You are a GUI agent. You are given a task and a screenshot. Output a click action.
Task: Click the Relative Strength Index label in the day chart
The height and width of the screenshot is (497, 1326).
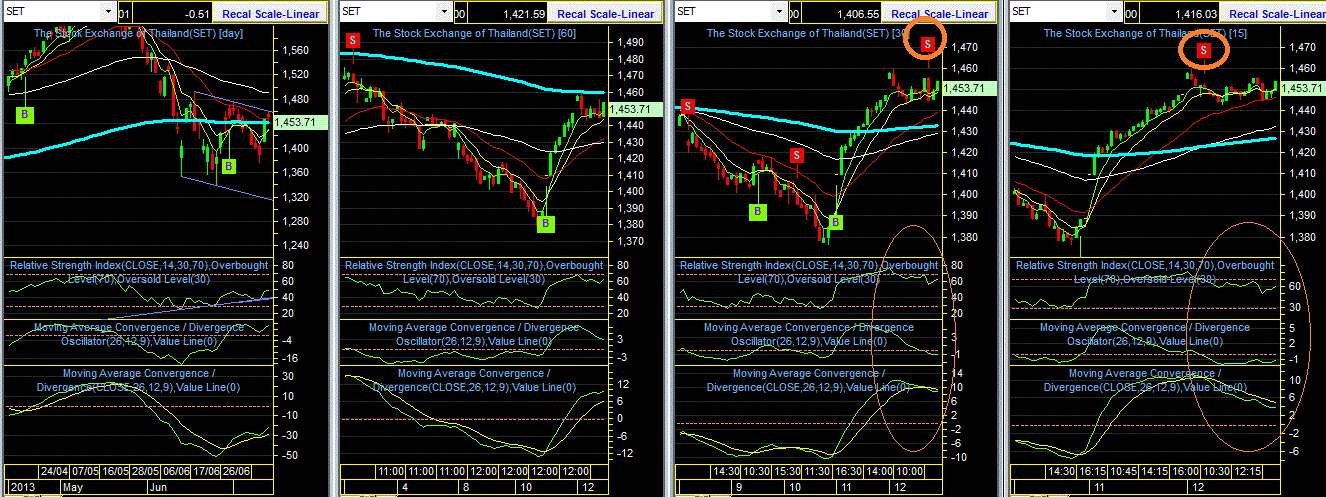pos(137,272)
